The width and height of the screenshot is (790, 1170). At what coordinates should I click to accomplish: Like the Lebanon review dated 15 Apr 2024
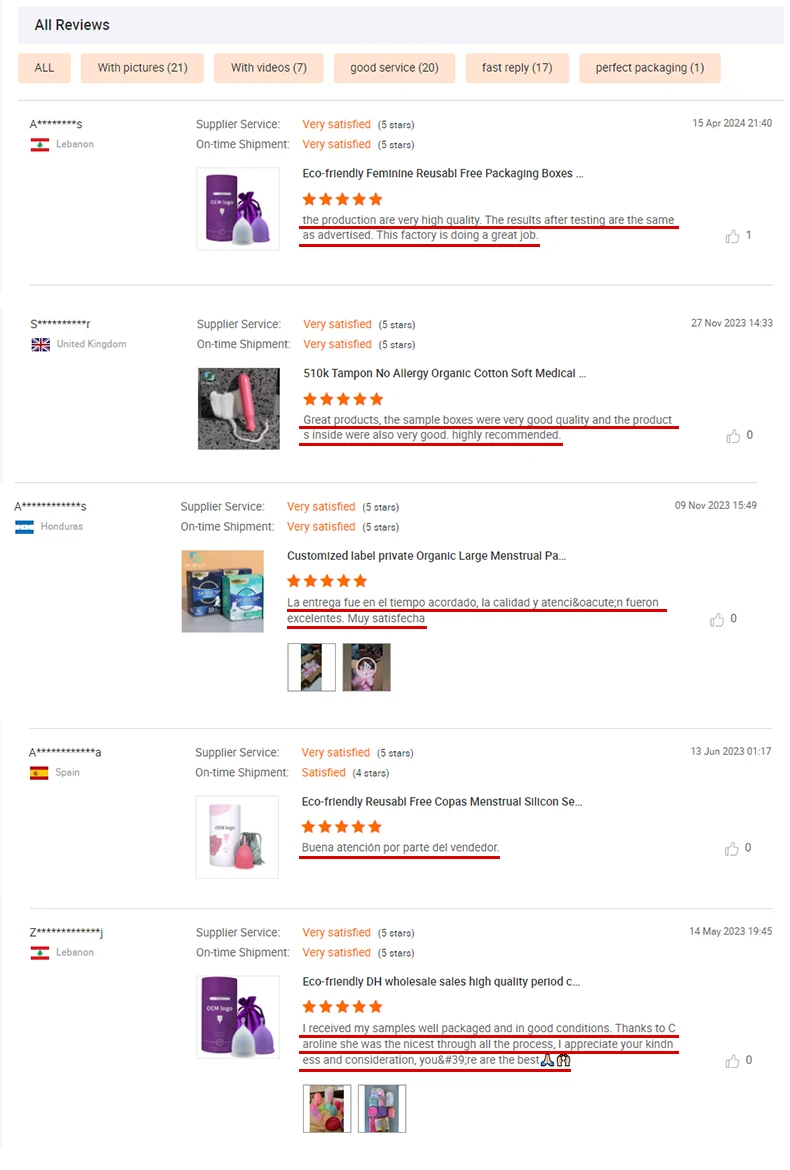pyautogui.click(x=733, y=237)
